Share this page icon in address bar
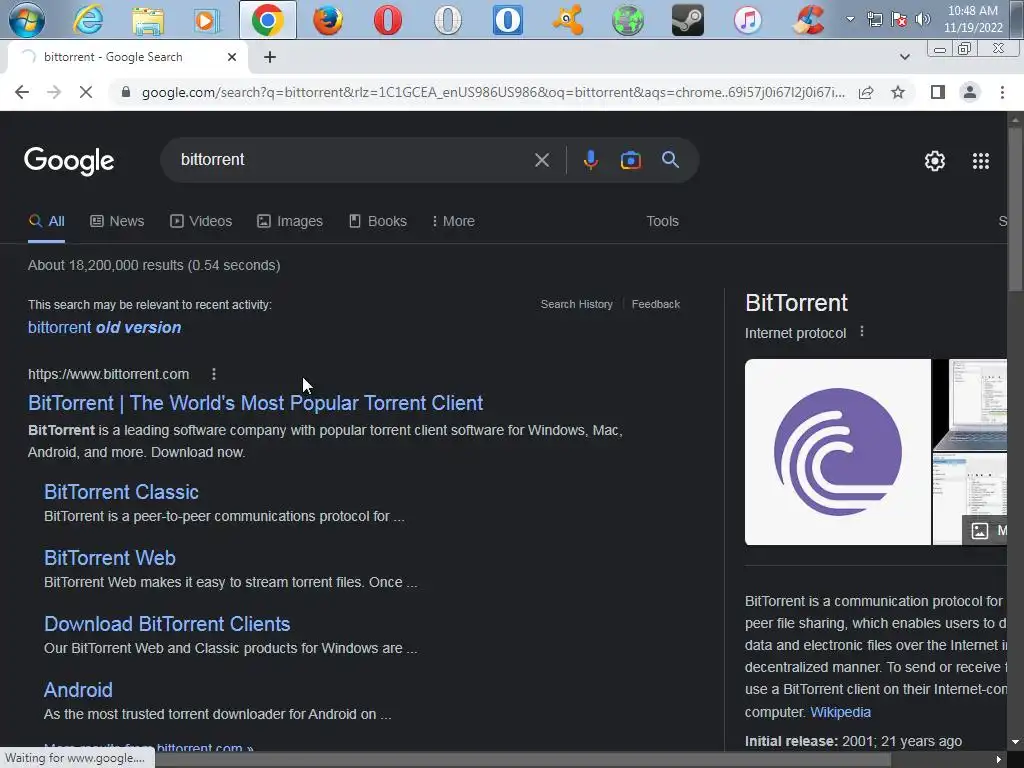Image resolution: width=1024 pixels, height=768 pixels. (866, 92)
